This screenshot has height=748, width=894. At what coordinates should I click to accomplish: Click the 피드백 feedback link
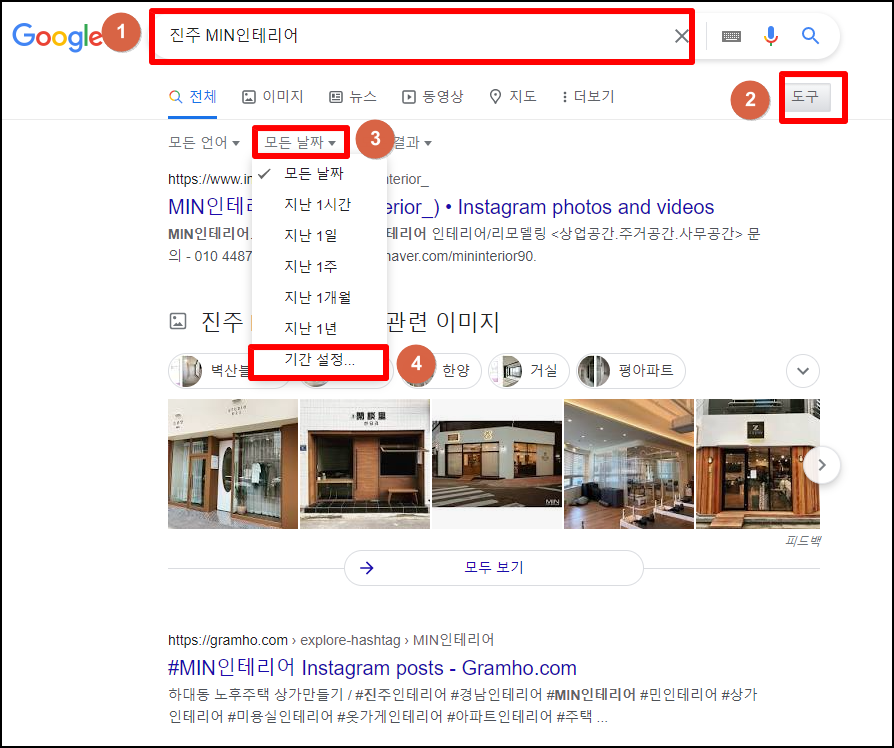(x=803, y=540)
